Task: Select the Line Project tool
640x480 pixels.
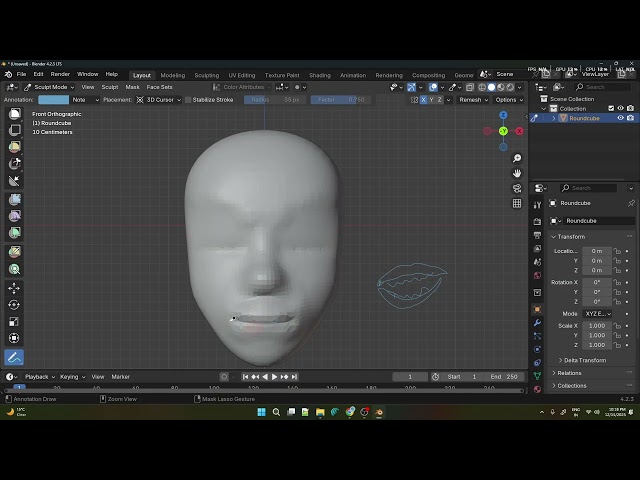Action: point(15,180)
